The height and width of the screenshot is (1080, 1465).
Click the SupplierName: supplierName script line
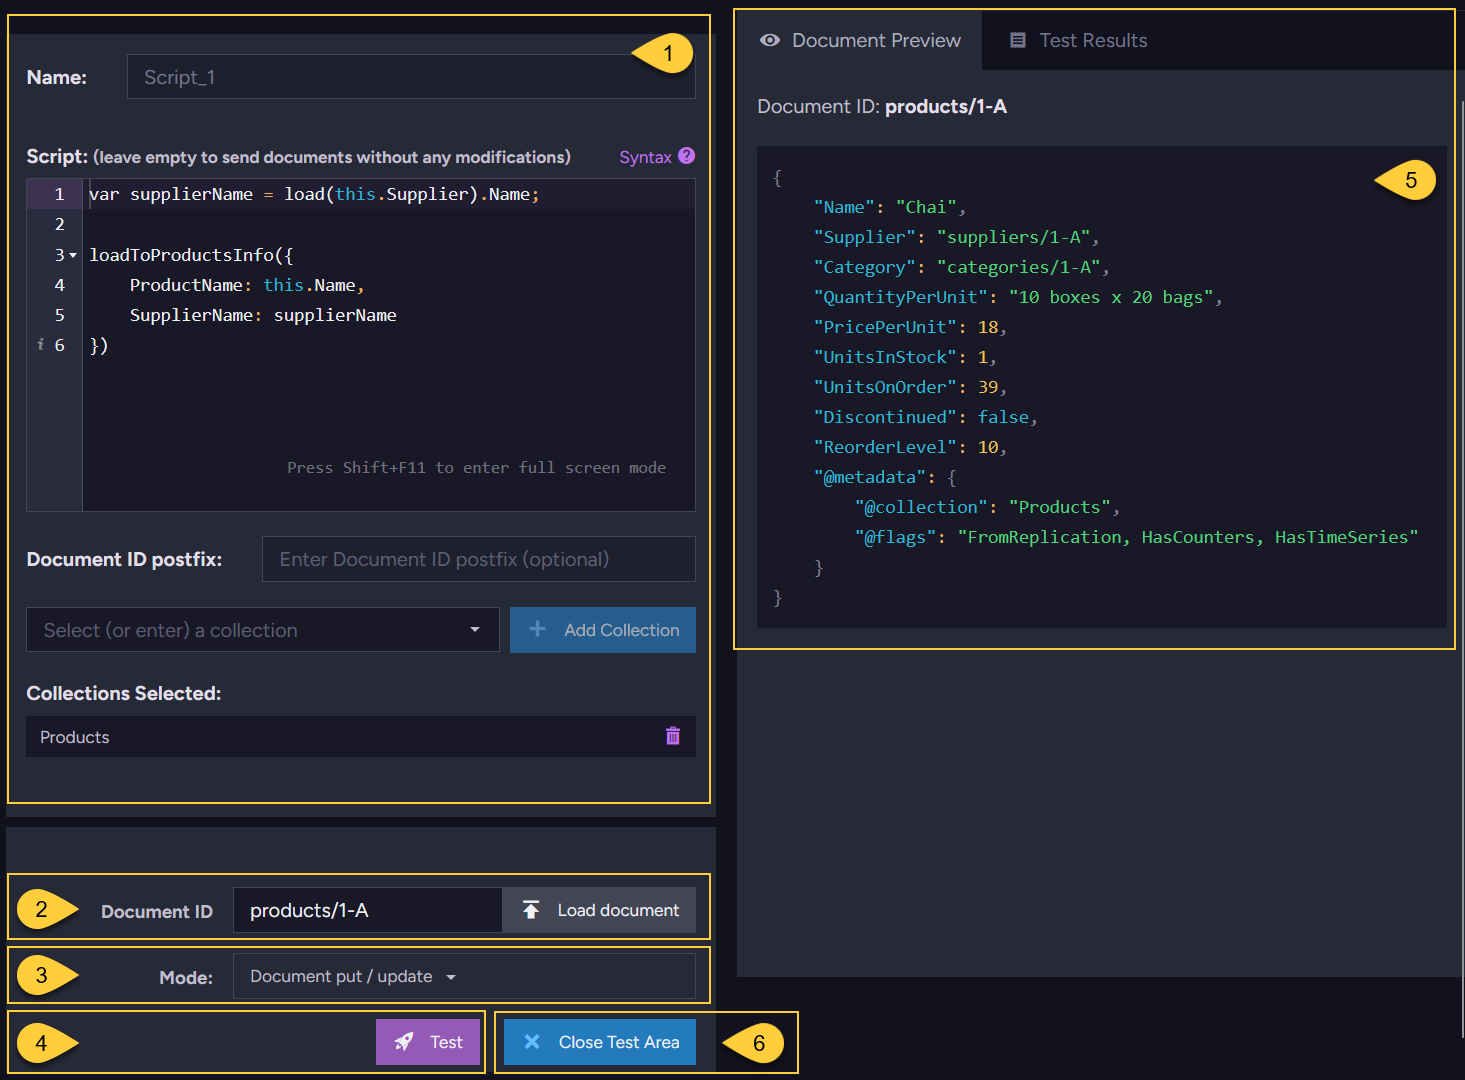(263, 315)
